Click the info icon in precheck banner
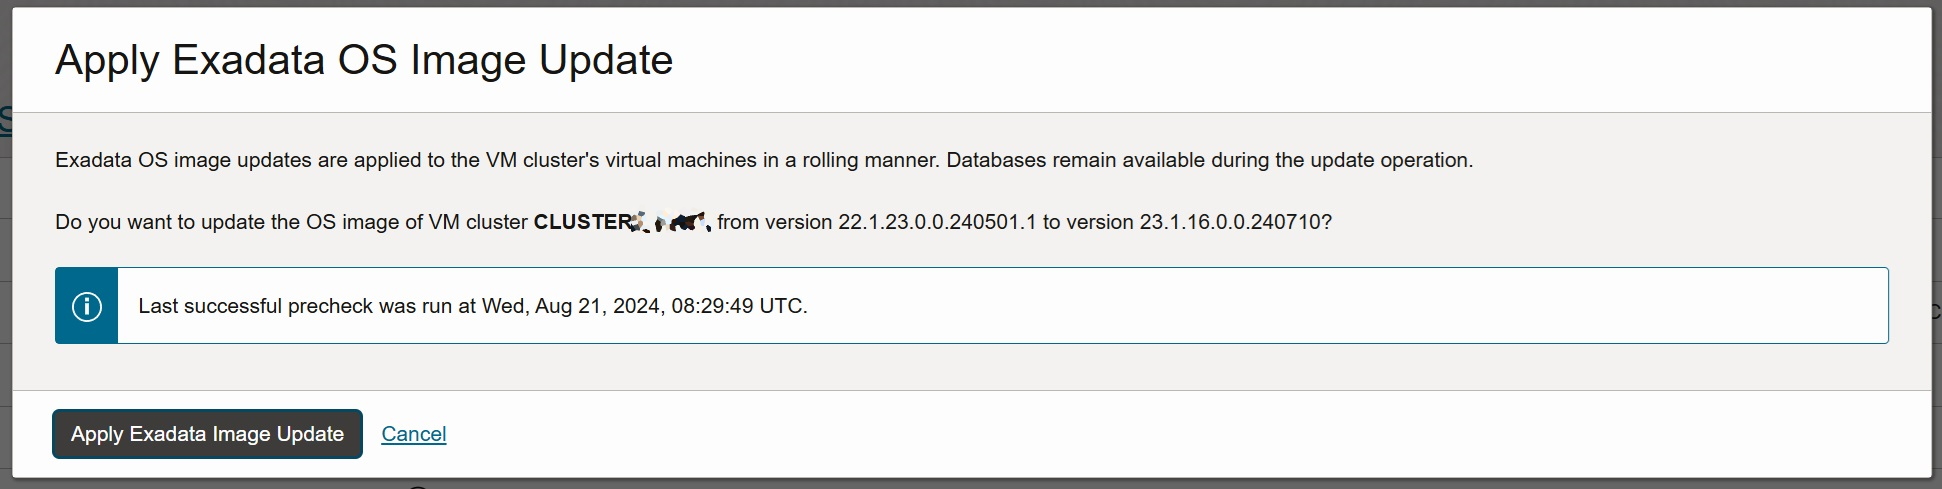Image resolution: width=1942 pixels, height=489 pixels. (87, 306)
